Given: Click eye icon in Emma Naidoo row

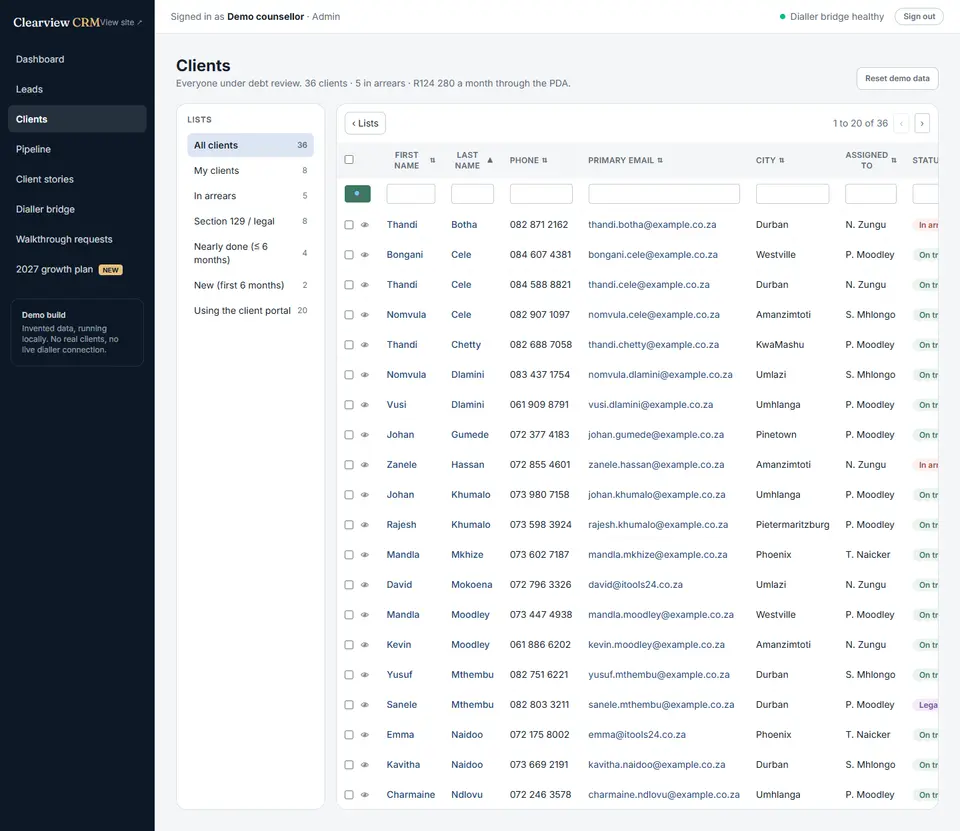Looking at the screenshot, I should pyautogui.click(x=365, y=735).
